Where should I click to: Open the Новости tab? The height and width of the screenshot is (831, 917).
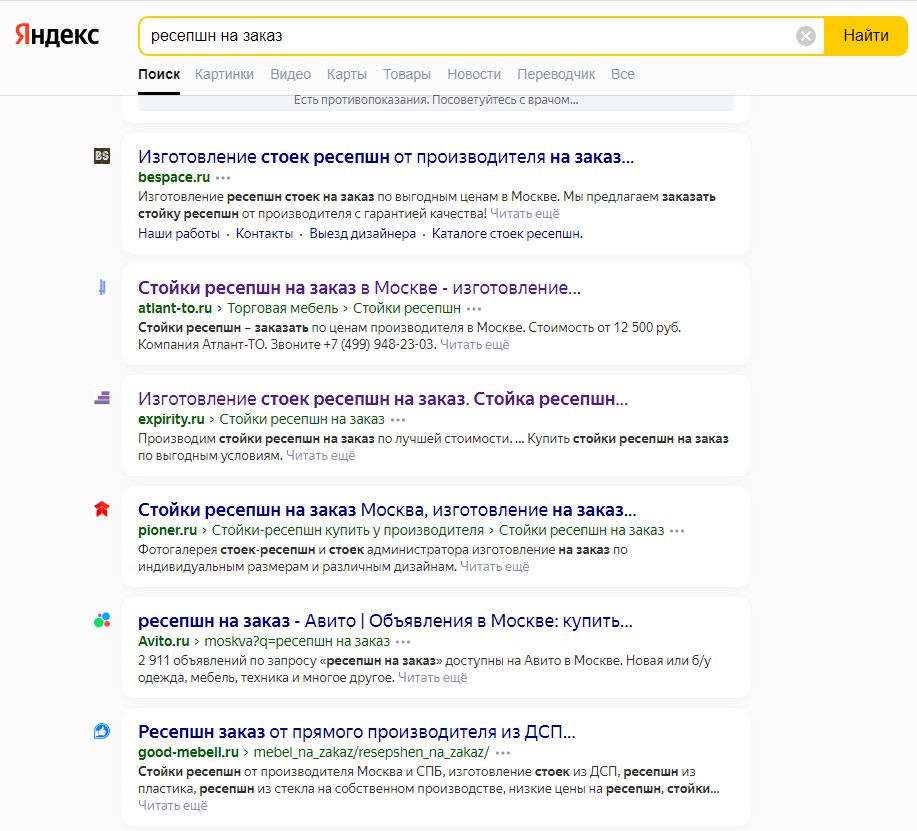(474, 74)
